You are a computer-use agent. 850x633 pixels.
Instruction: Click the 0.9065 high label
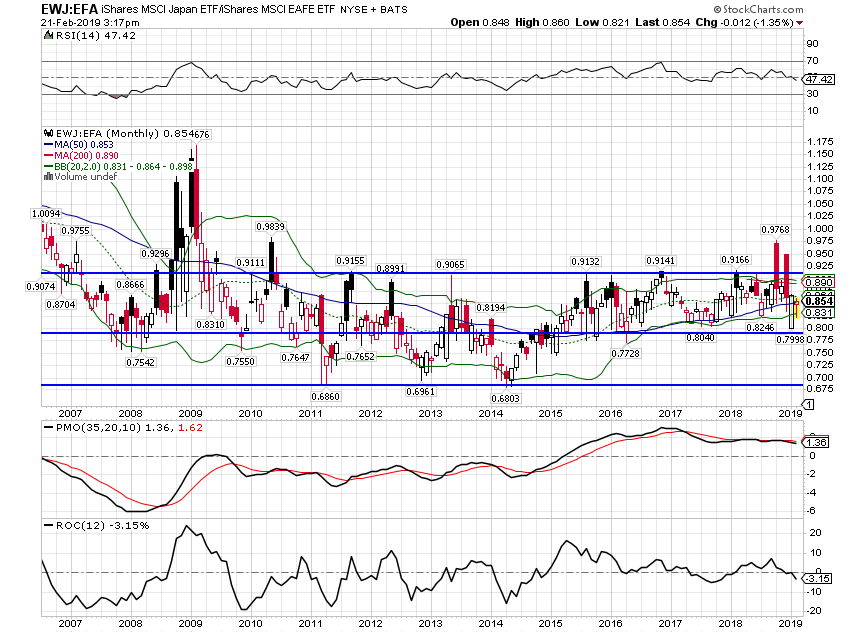coord(450,264)
